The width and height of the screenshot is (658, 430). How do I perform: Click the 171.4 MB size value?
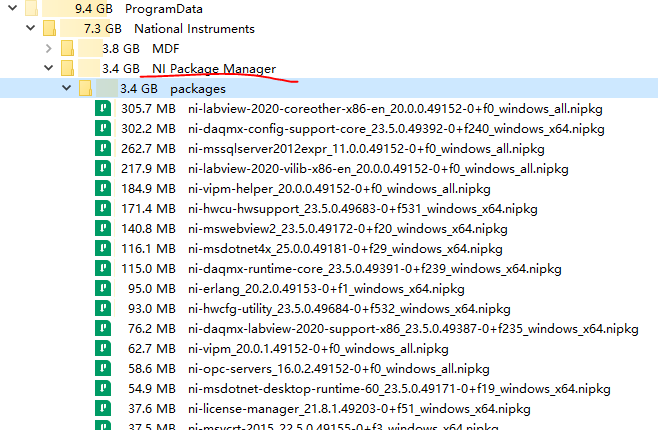[x=148, y=208]
